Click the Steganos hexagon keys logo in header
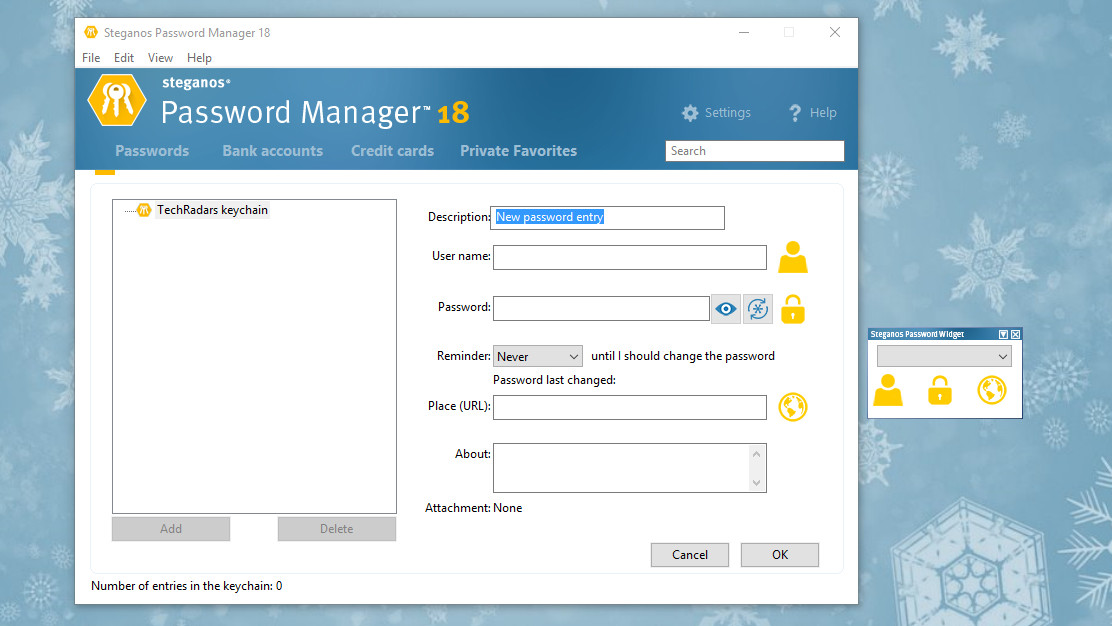Viewport: 1112px width, 626px height. pyautogui.click(x=117, y=100)
